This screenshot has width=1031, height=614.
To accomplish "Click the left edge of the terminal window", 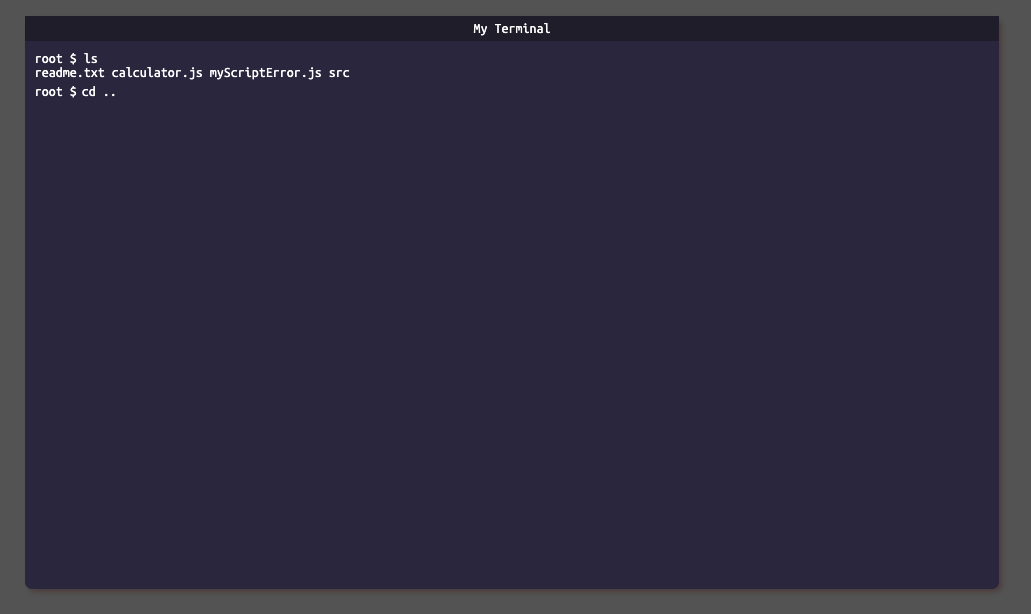I will tap(27, 300).
